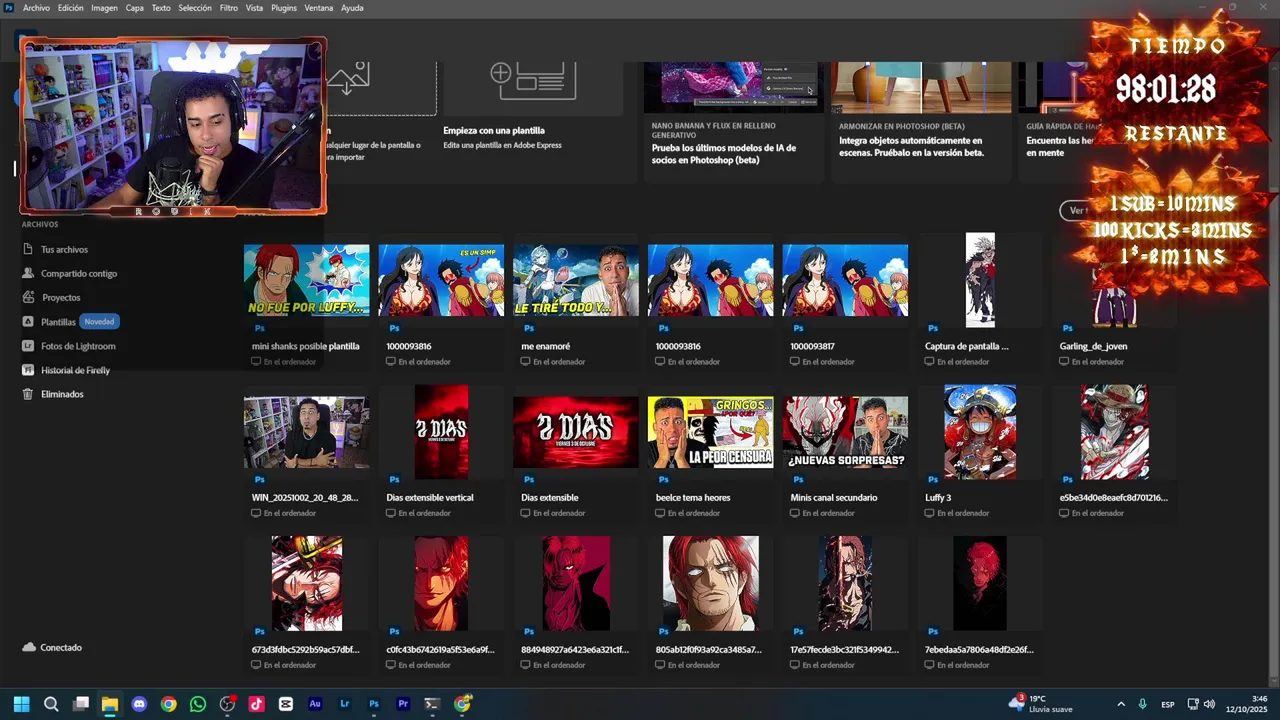Click the c0fc43b6742619a5f53e6a9f file name
This screenshot has width=1280, height=720.
pyautogui.click(x=440, y=650)
